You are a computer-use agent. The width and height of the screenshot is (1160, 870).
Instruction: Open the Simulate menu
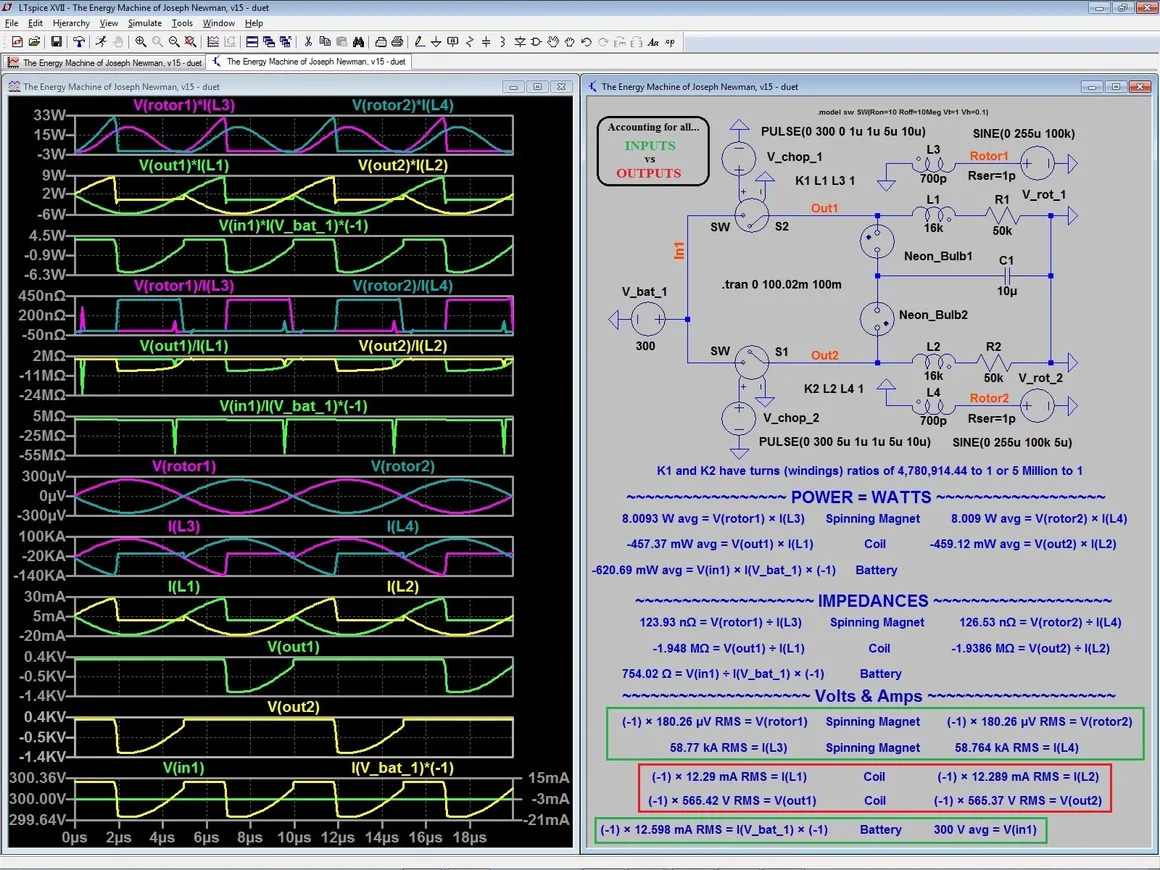click(x=144, y=23)
